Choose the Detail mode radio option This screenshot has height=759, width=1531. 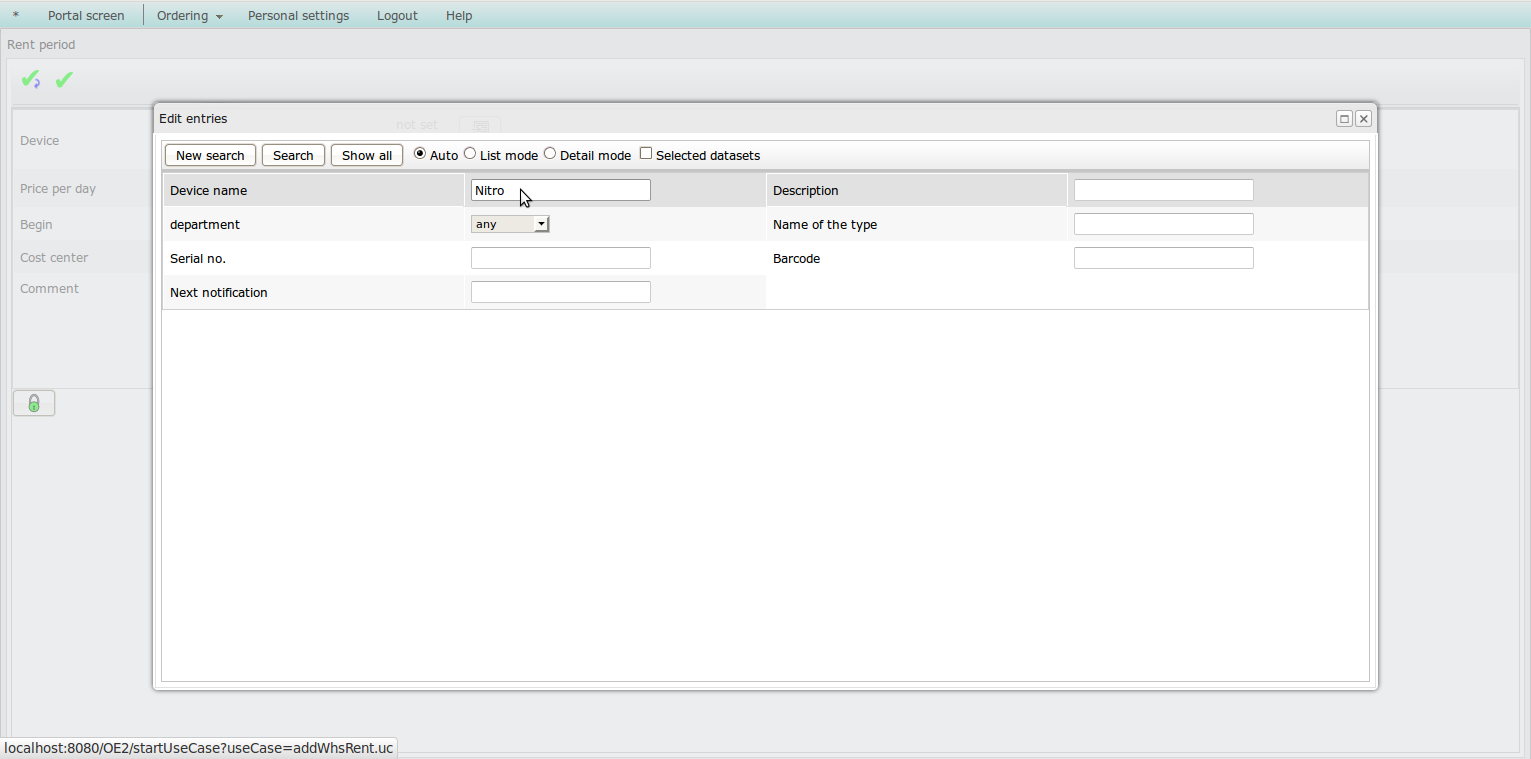550,154
